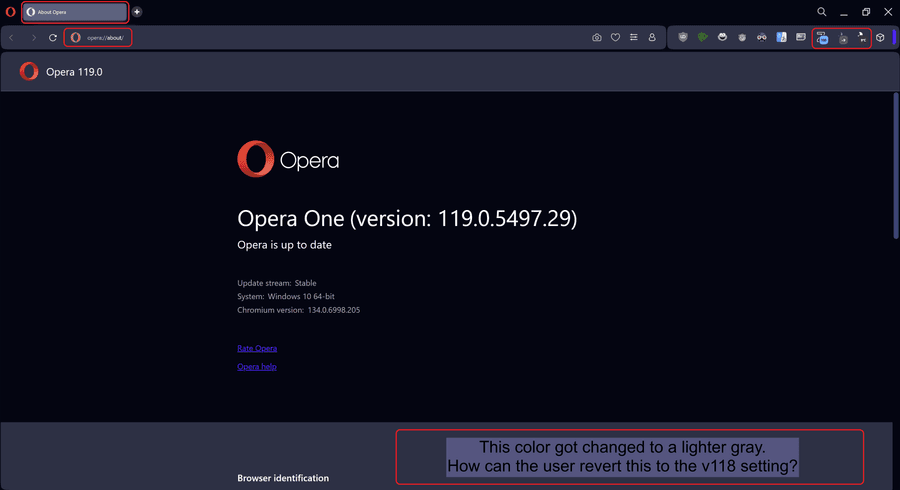900x490 pixels.
Task: Go back to the previous page
Action: tap(11, 38)
